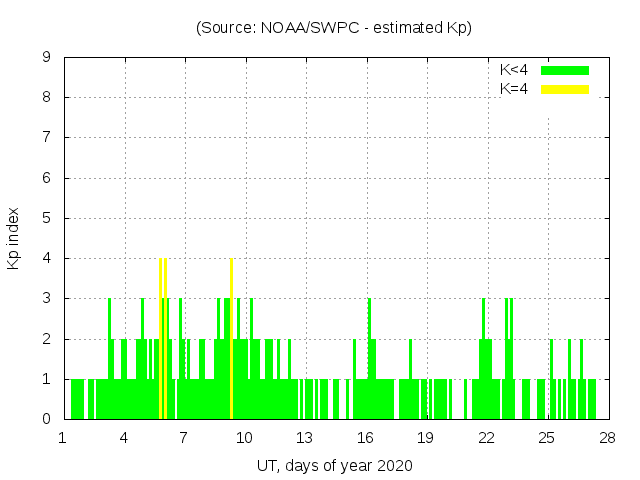Select x-axis tick label 28

click(x=607, y=437)
